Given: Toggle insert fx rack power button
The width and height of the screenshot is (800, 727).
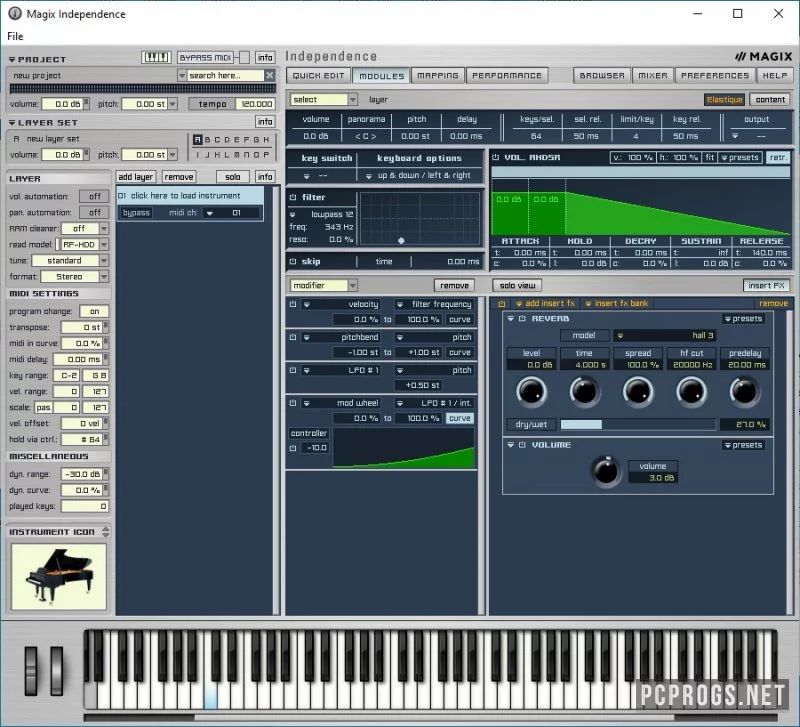Looking at the screenshot, I should tap(502, 304).
